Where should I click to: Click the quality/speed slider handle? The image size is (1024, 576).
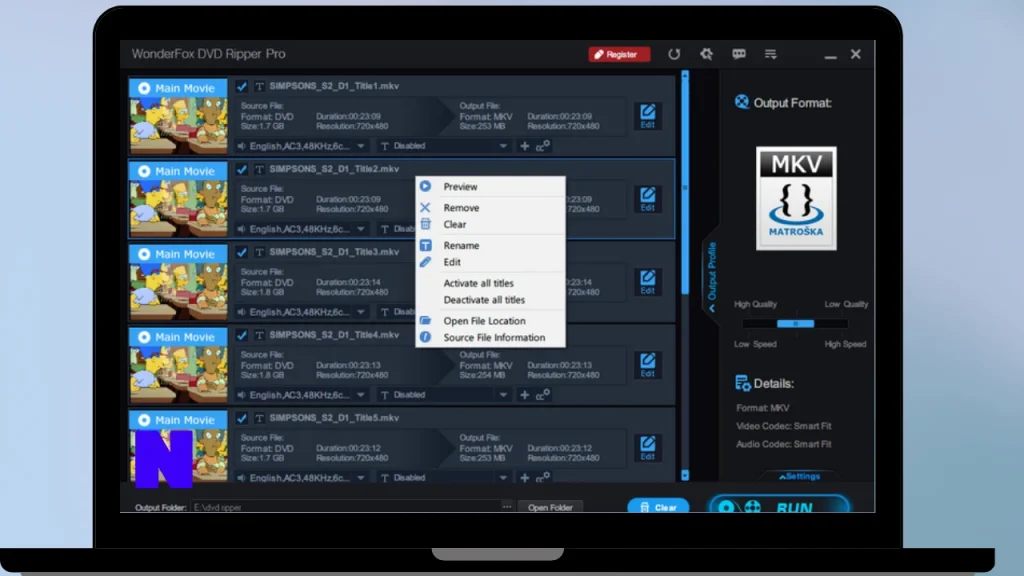tap(795, 324)
